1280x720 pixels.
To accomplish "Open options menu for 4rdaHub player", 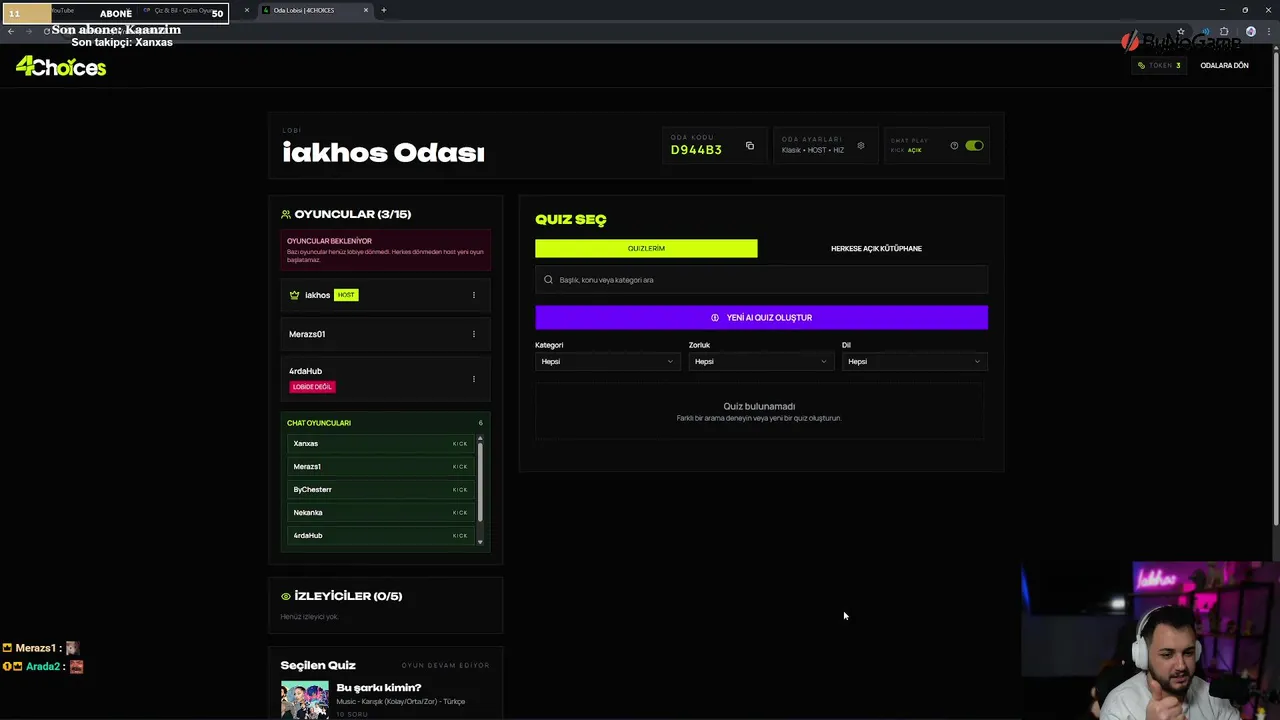I will click(474, 379).
